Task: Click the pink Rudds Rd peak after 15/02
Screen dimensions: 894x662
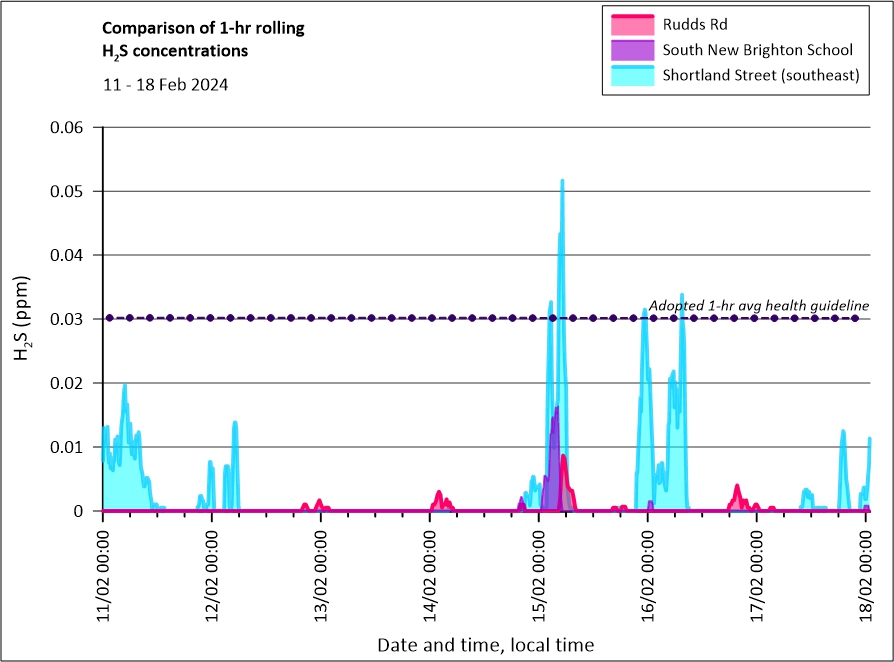Action: (564, 458)
